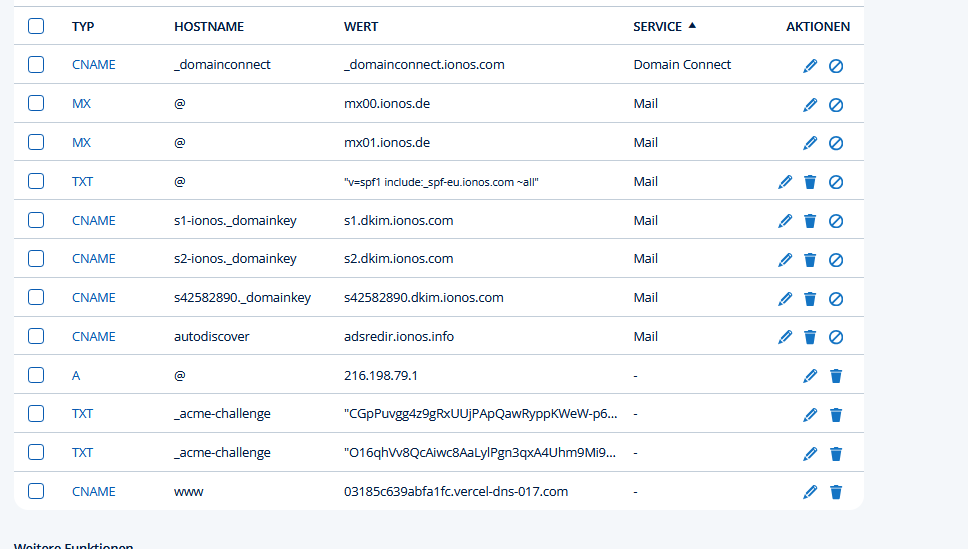Disable the mx00.ionos.de MX record

836,104
